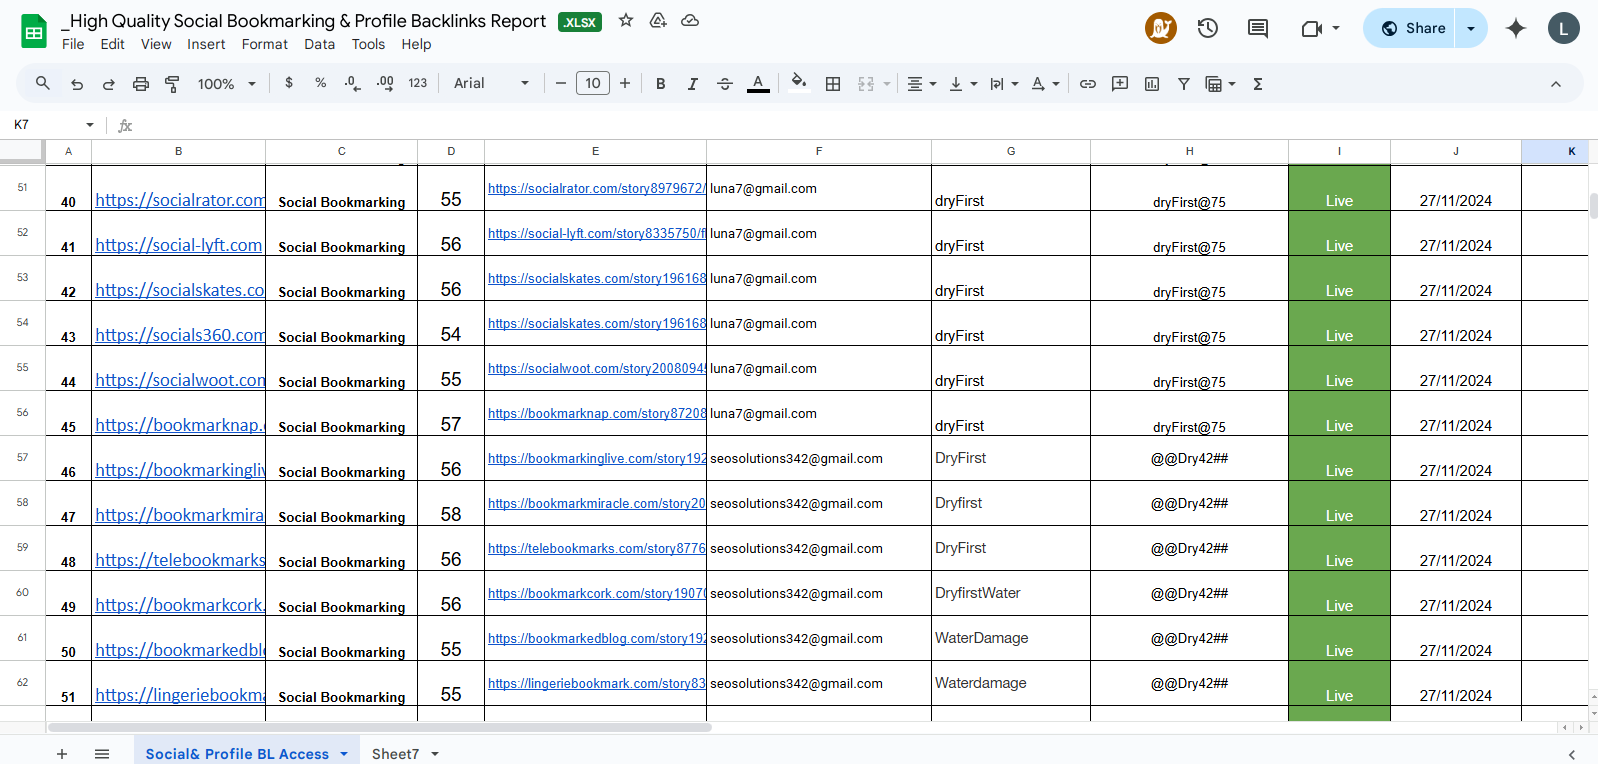Expand the Share button dropdown arrow
This screenshot has height=764, width=1598.
1471,28
